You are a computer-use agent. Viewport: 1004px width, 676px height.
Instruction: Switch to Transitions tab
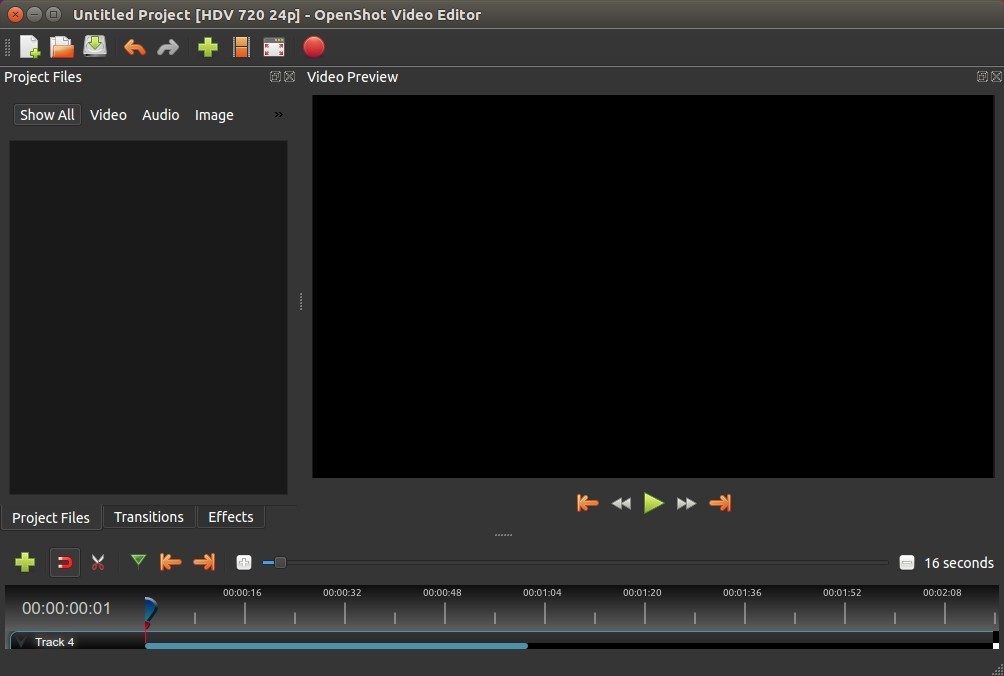pos(149,517)
